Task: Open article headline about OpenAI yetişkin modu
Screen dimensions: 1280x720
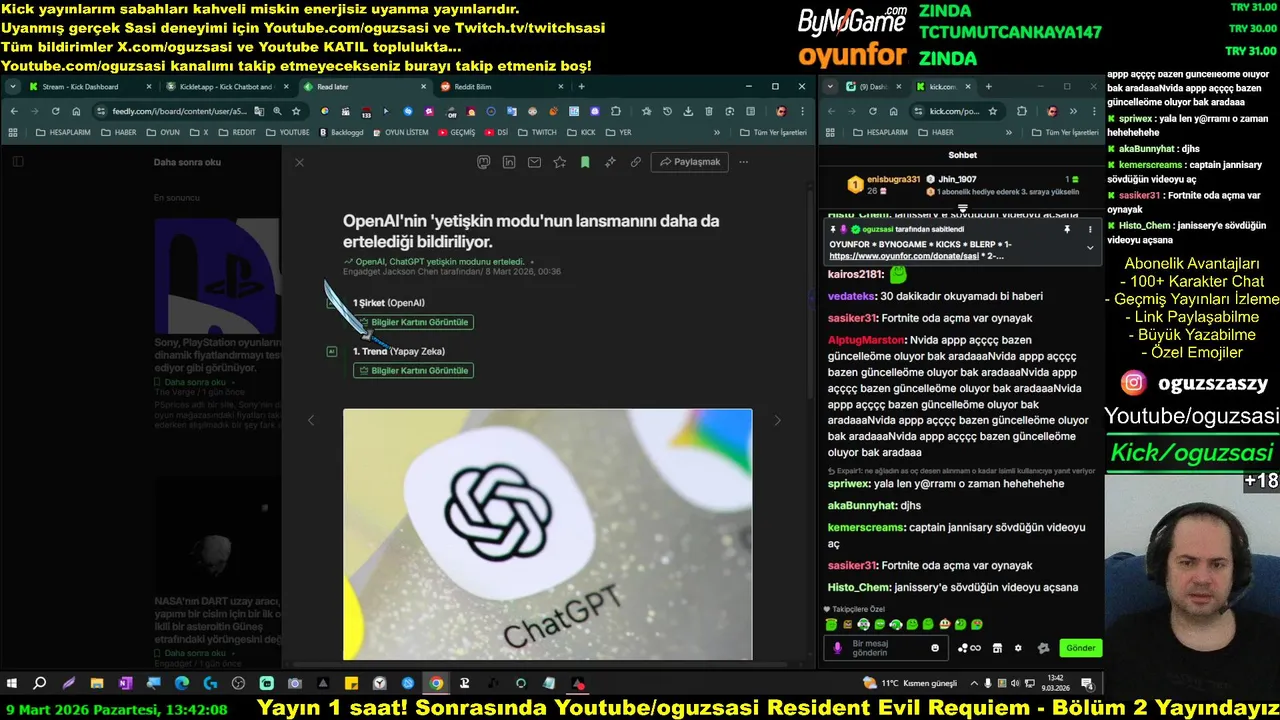Action: pyautogui.click(x=531, y=231)
